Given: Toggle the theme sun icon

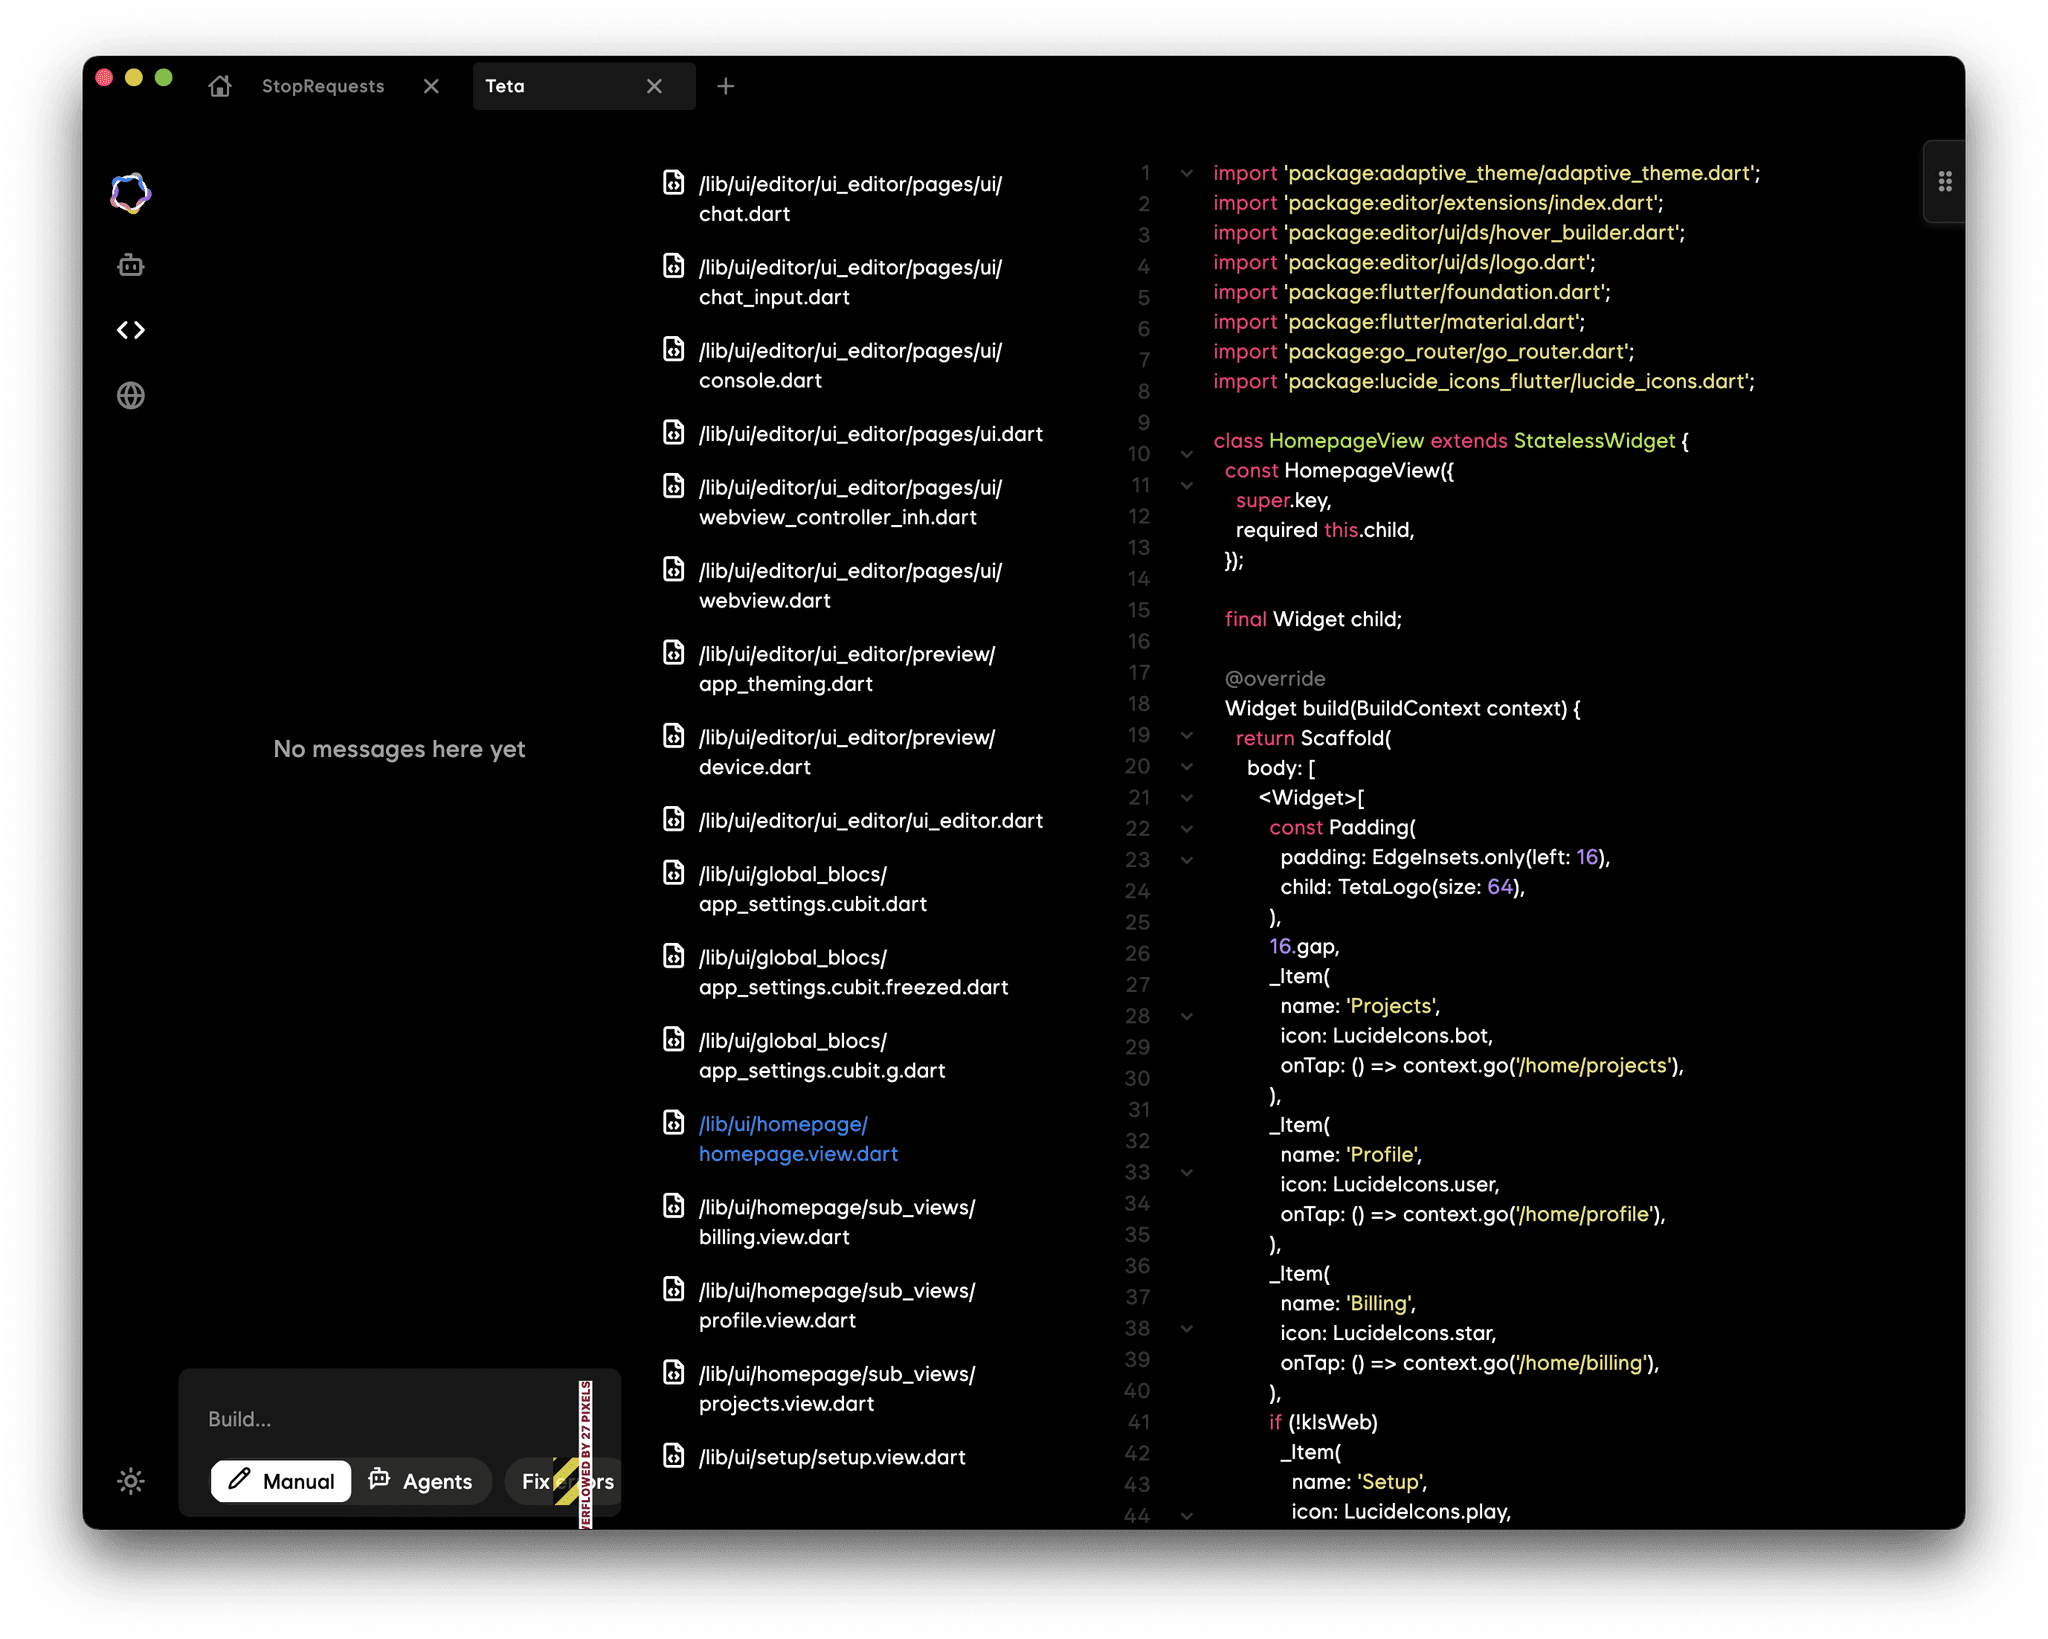Looking at the screenshot, I should coord(130,1481).
